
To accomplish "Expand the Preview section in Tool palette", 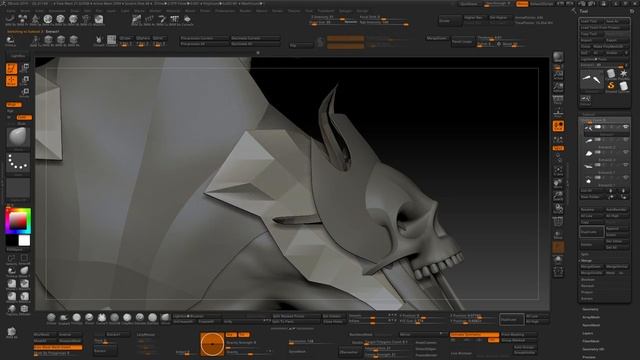I will coord(589,357).
